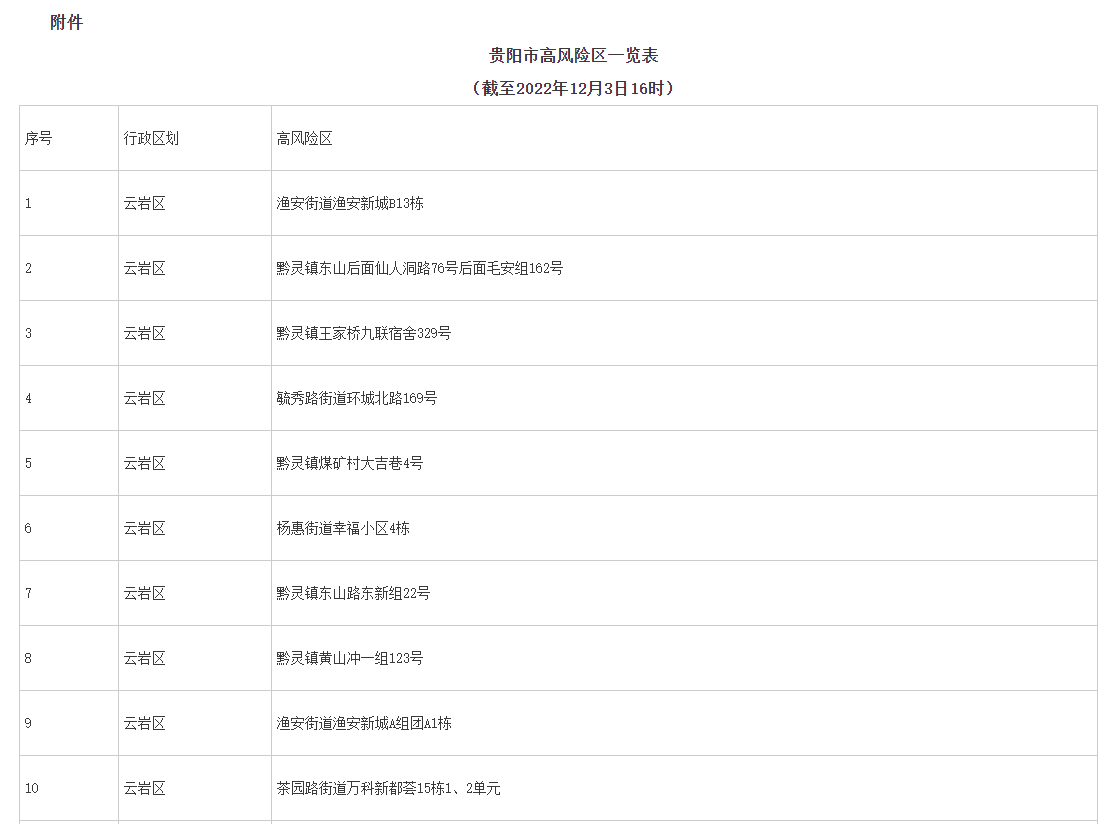Select the cell 渔安街道渔安新城A组团A1栋
Screen dimensions: 1102x824
click(364, 724)
